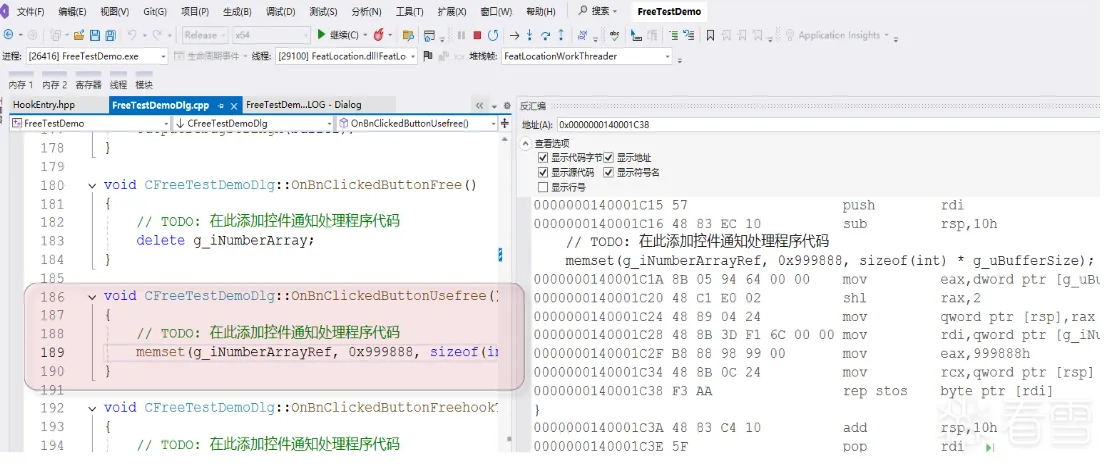Viewport: 1114px width, 476px height.
Task: Open the 帮助(H) menu
Action: (x=541, y=12)
